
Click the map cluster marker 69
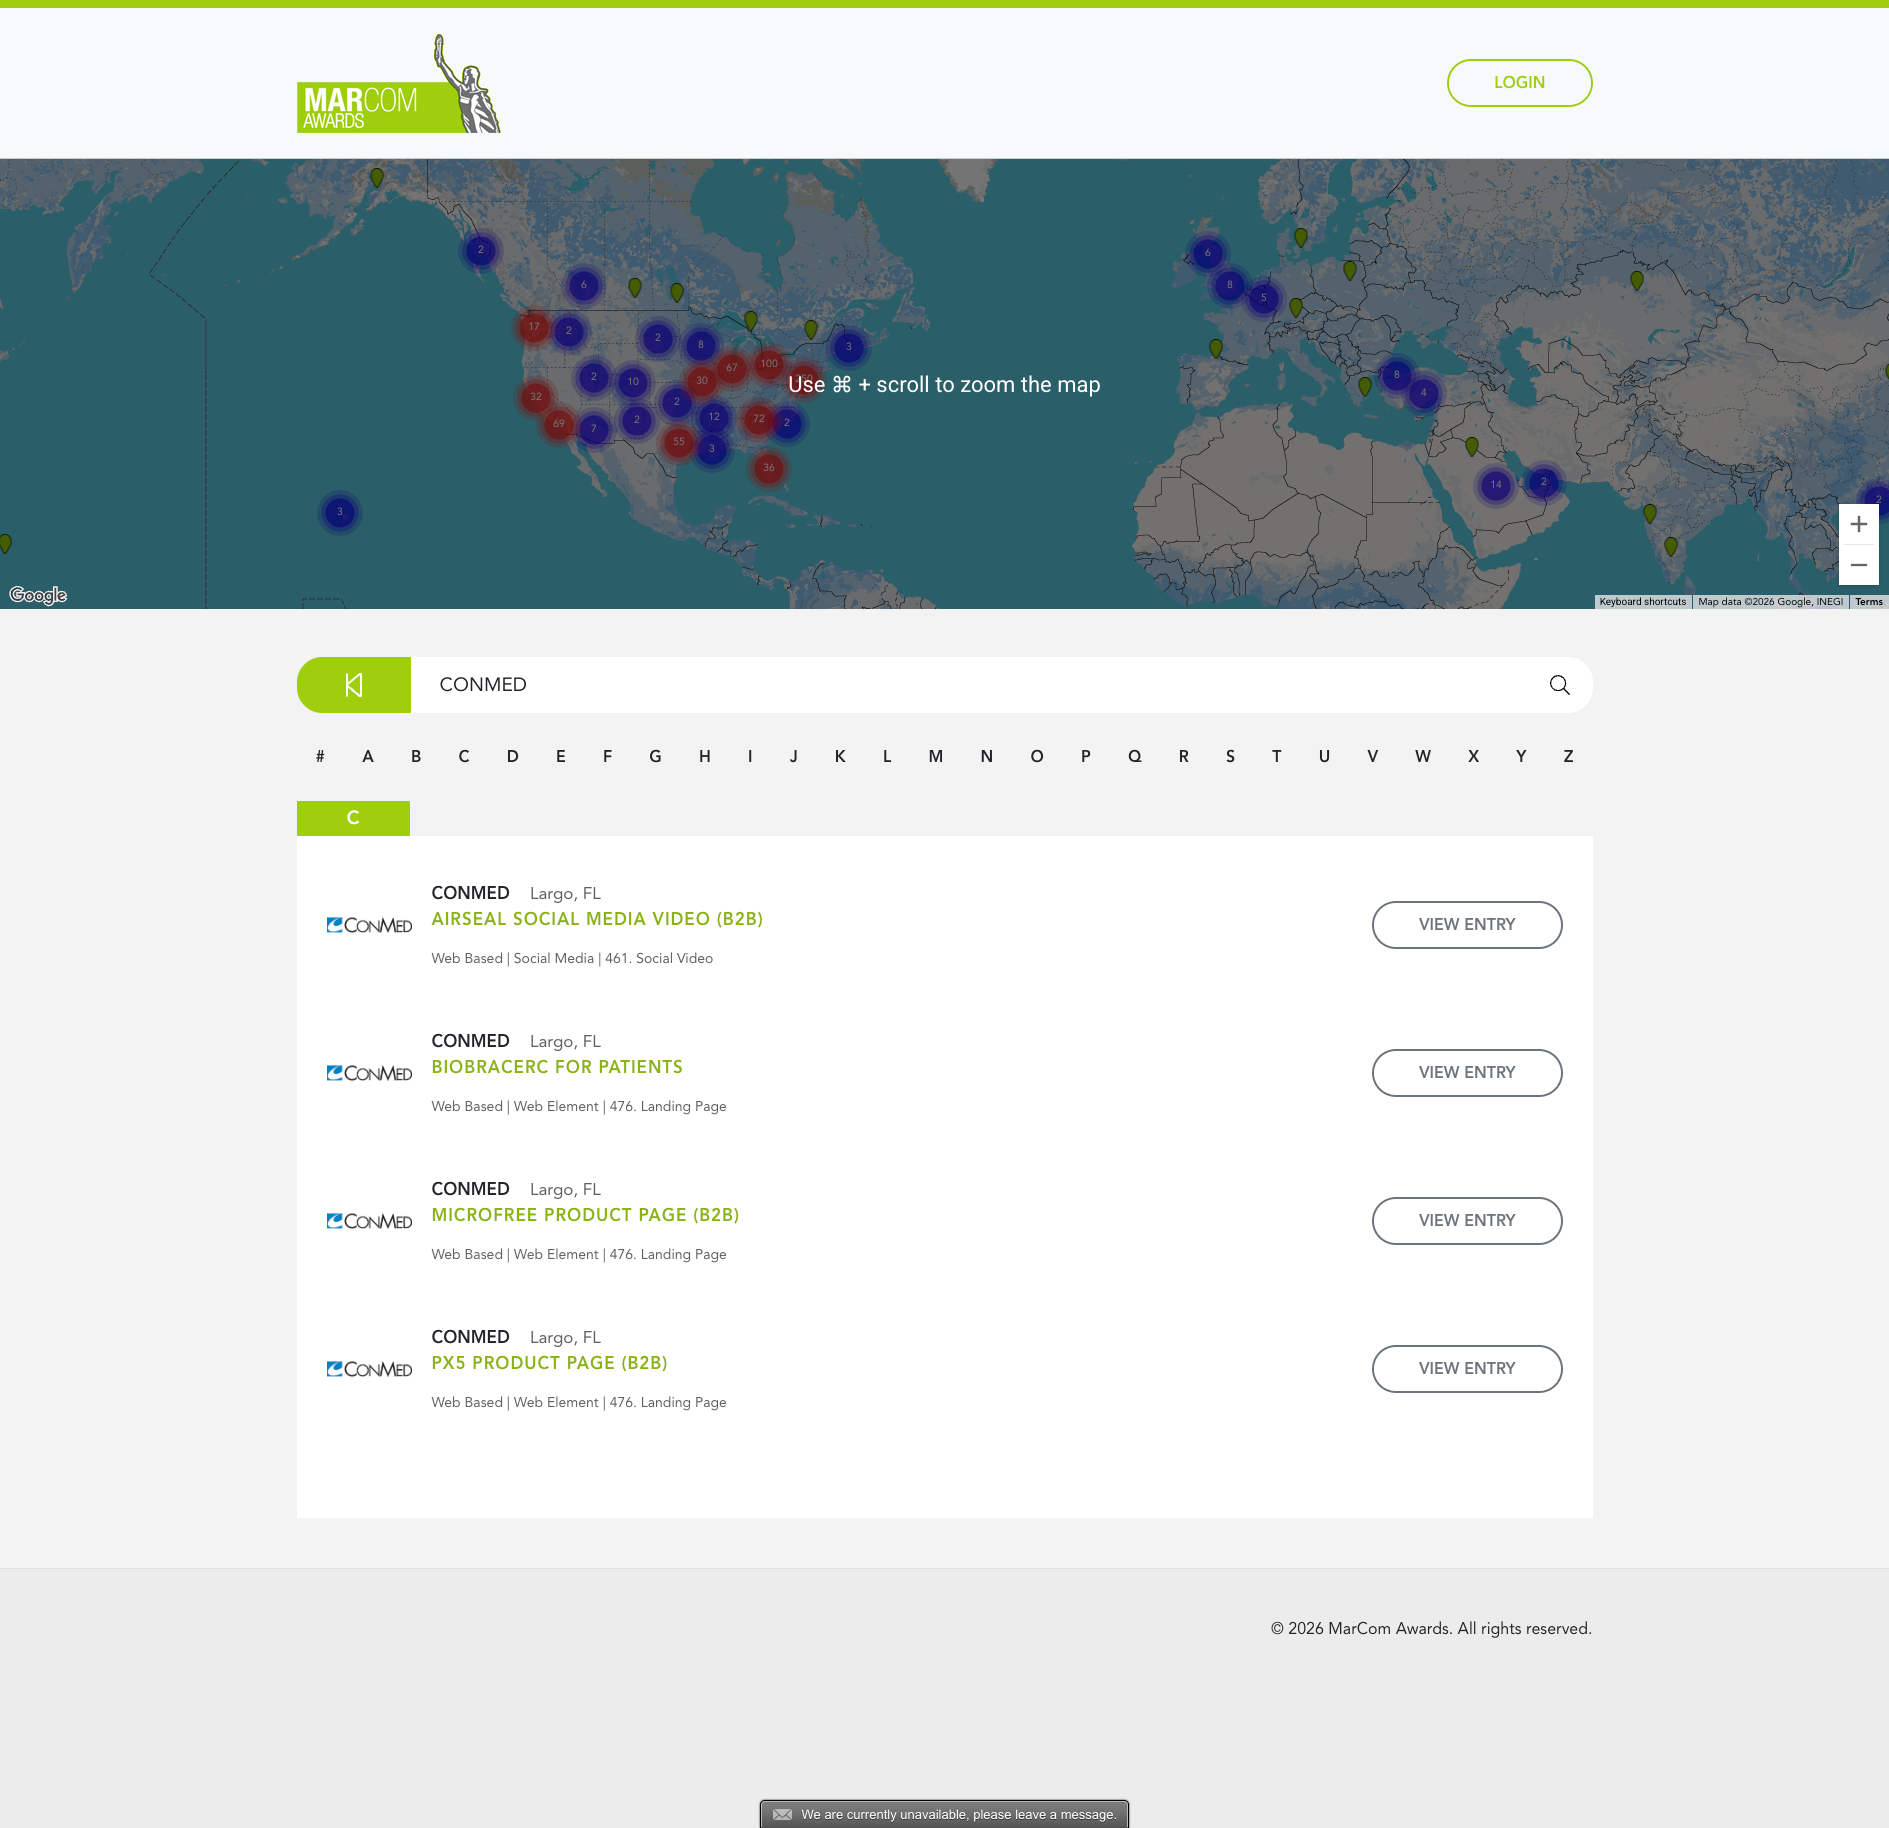point(559,424)
